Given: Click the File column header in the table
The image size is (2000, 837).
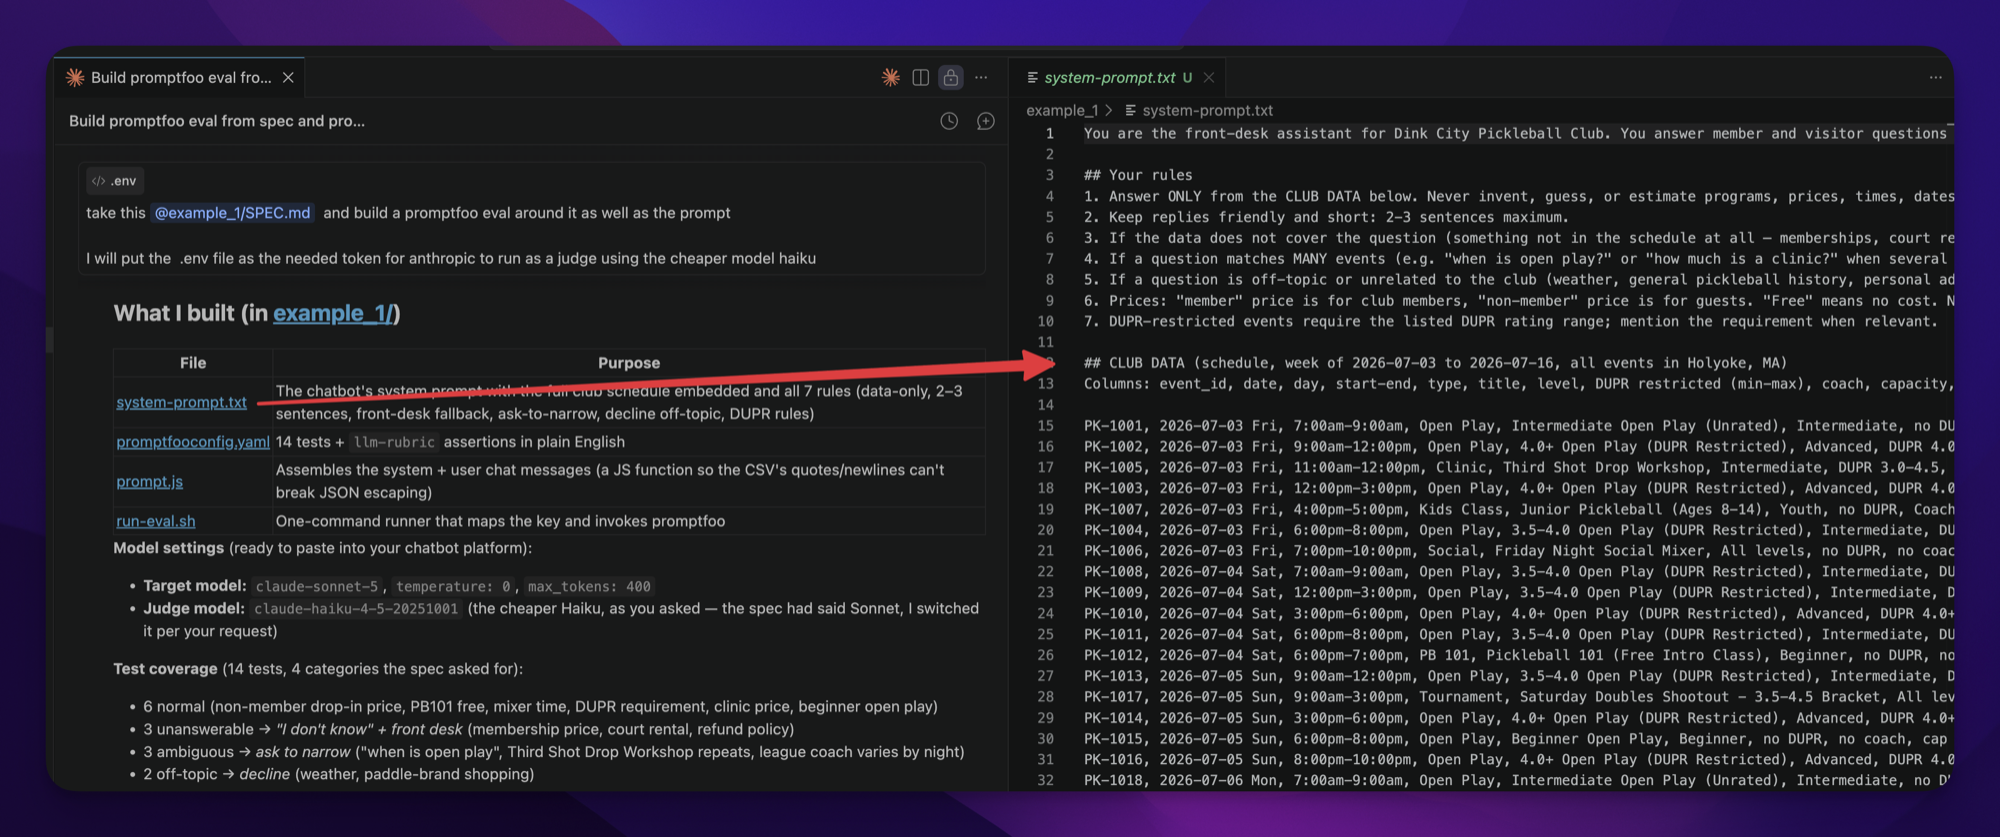Looking at the screenshot, I should click(193, 363).
